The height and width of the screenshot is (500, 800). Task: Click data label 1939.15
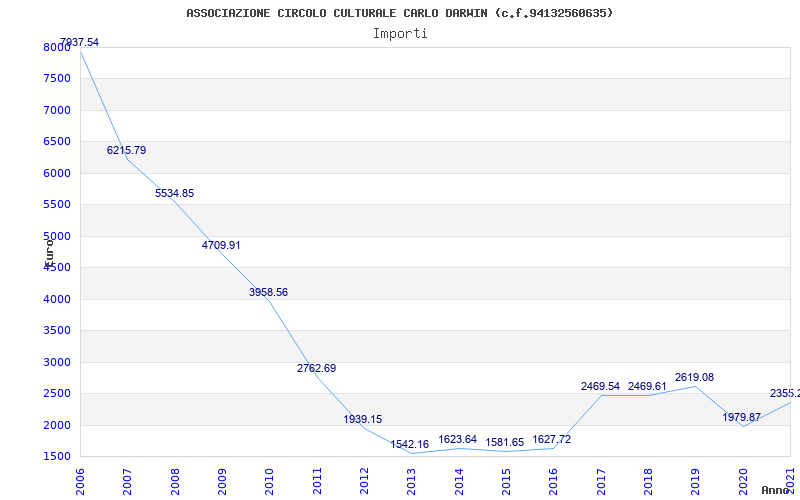click(363, 419)
